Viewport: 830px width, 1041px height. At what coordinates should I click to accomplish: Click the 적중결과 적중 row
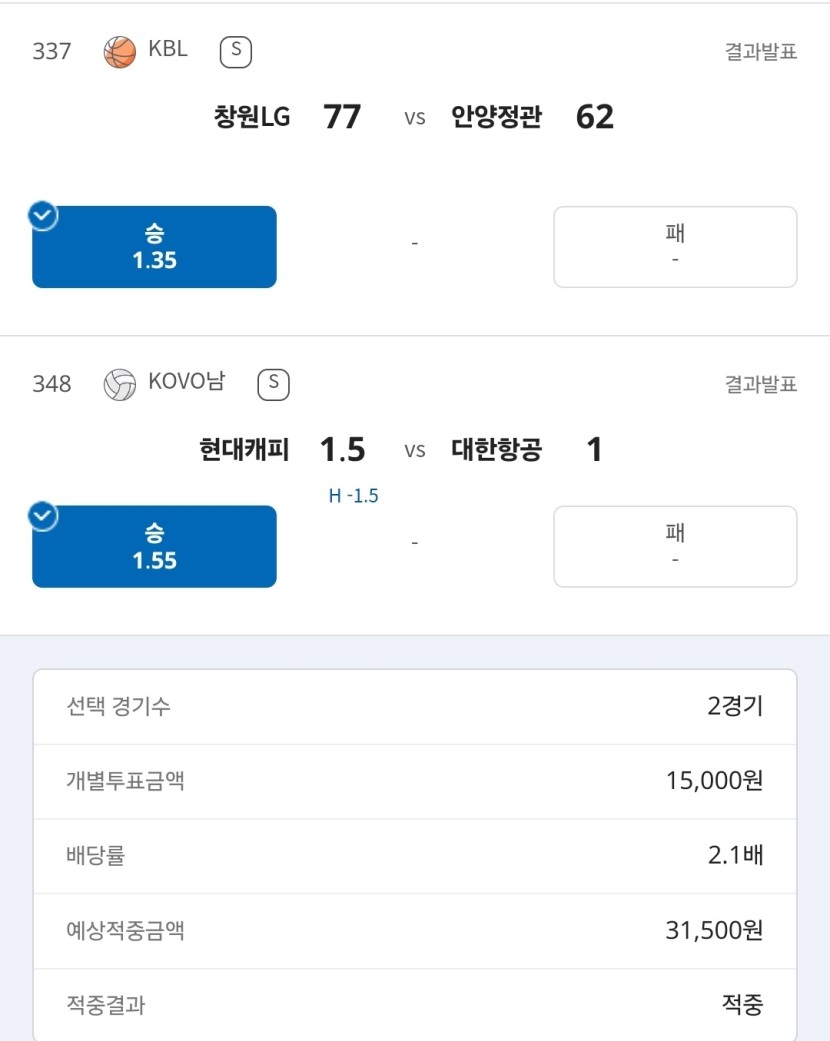(415, 1004)
